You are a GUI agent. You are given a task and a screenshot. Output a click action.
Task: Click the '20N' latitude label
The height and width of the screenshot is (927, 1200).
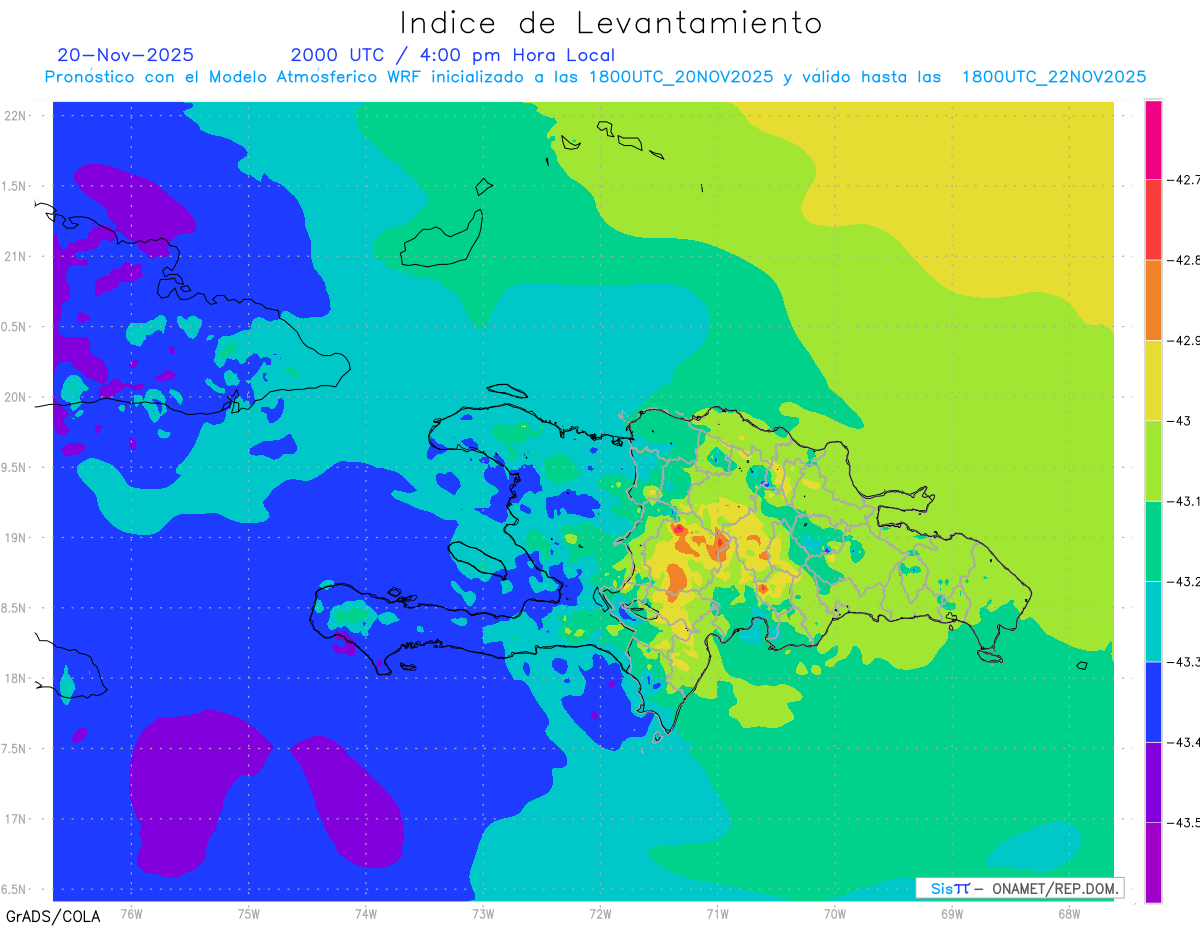coord(16,397)
